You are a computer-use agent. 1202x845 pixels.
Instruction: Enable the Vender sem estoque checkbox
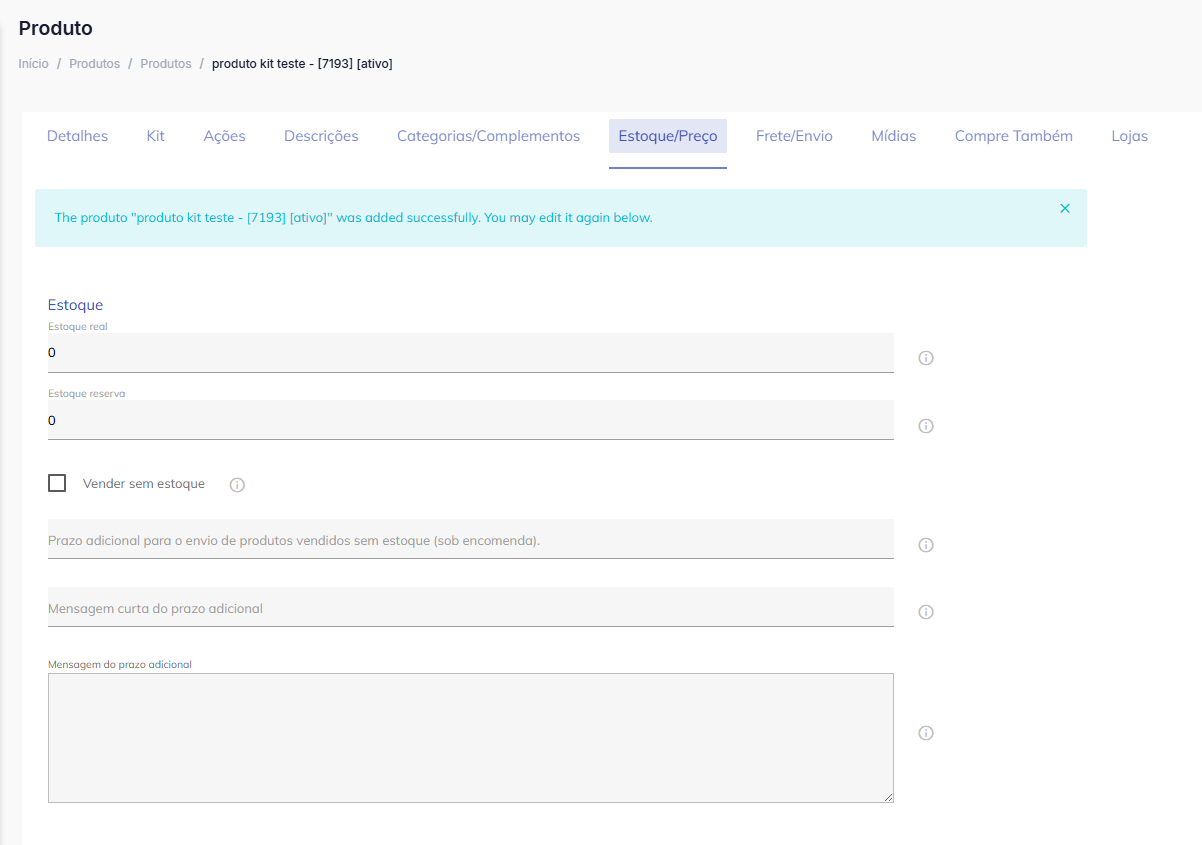[57, 483]
